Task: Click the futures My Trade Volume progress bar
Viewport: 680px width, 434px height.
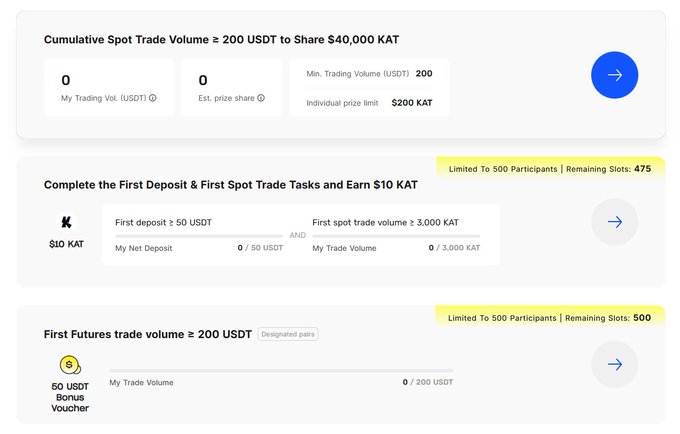Action: tap(281, 370)
